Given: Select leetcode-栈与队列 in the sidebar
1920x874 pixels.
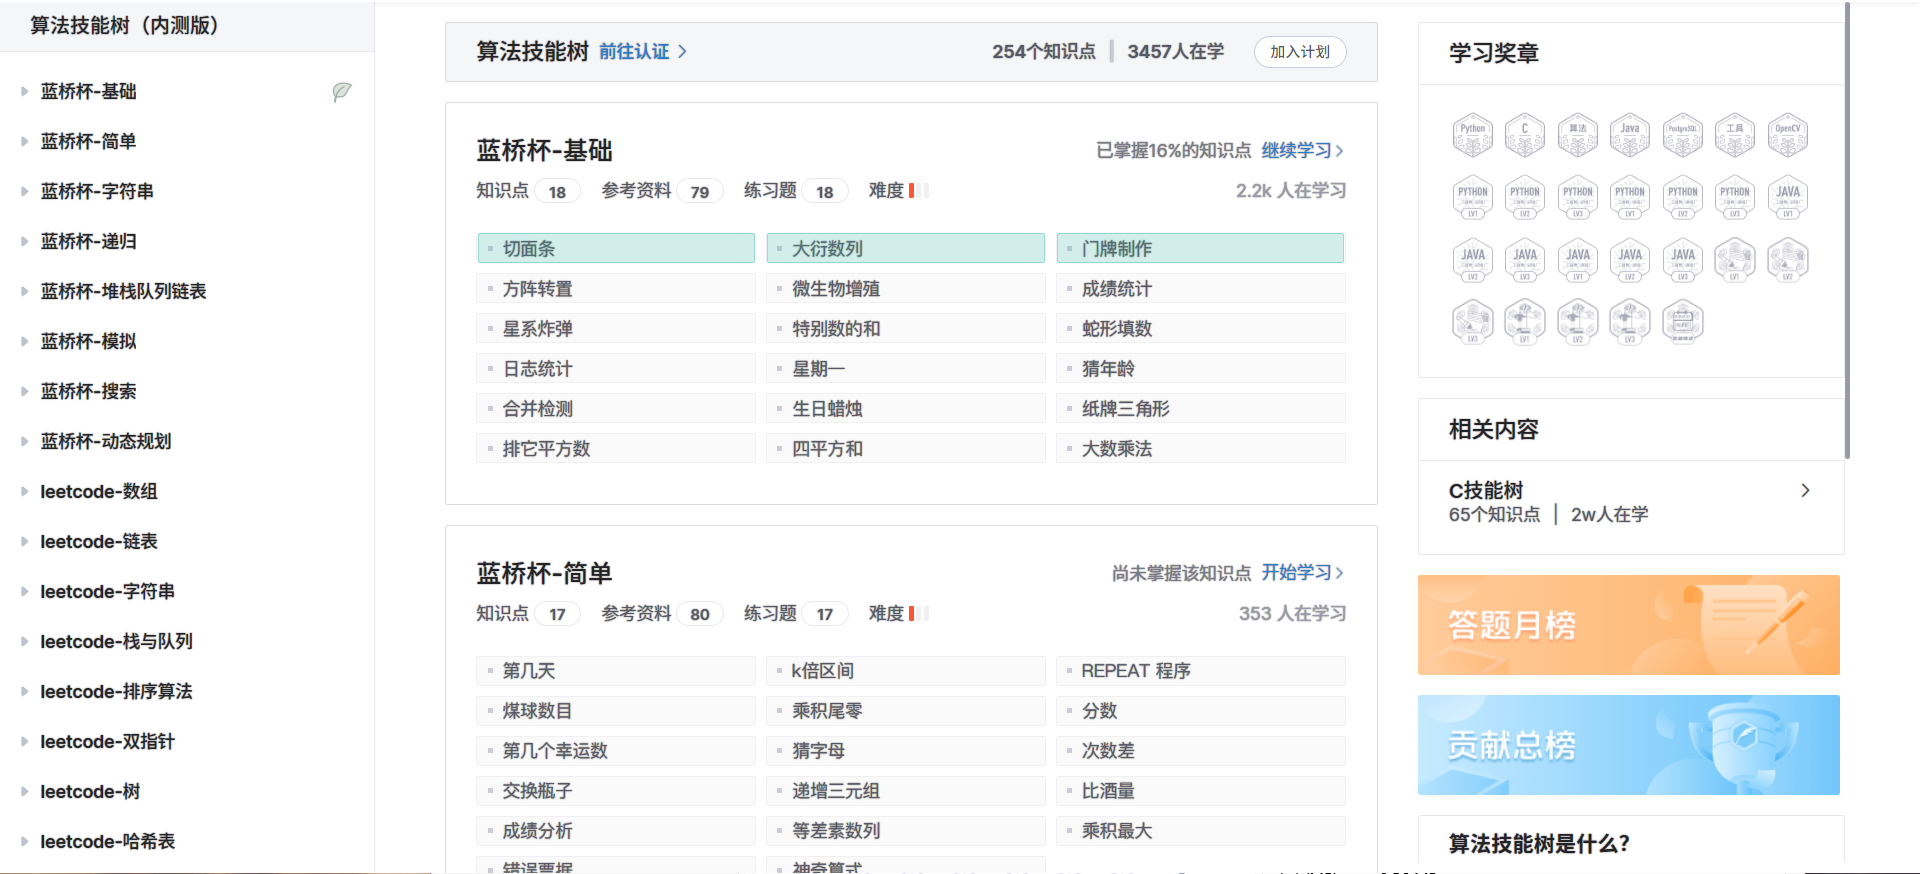Looking at the screenshot, I should point(116,641).
